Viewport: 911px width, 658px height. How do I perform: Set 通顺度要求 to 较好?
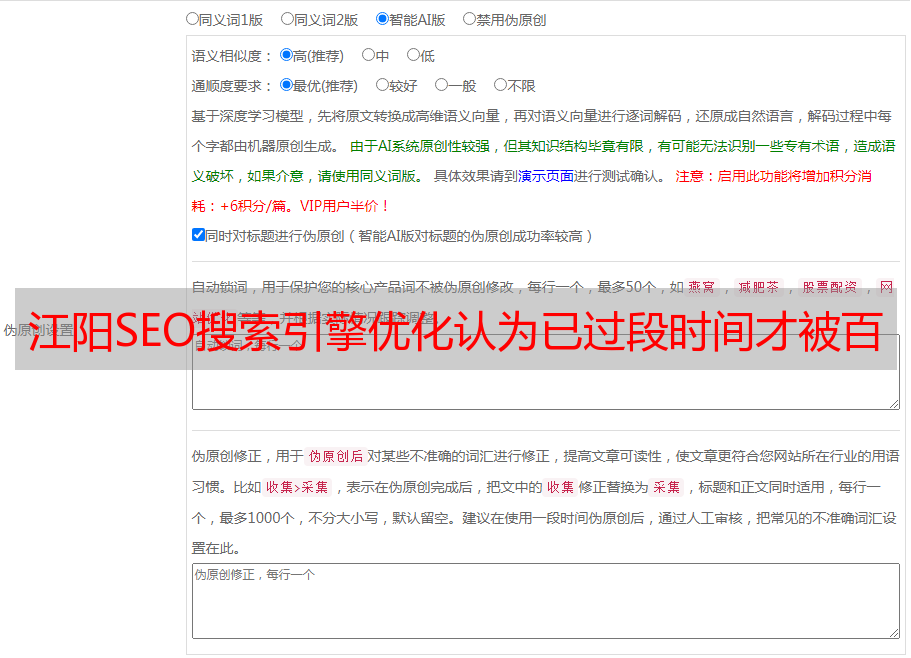tap(382, 85)
